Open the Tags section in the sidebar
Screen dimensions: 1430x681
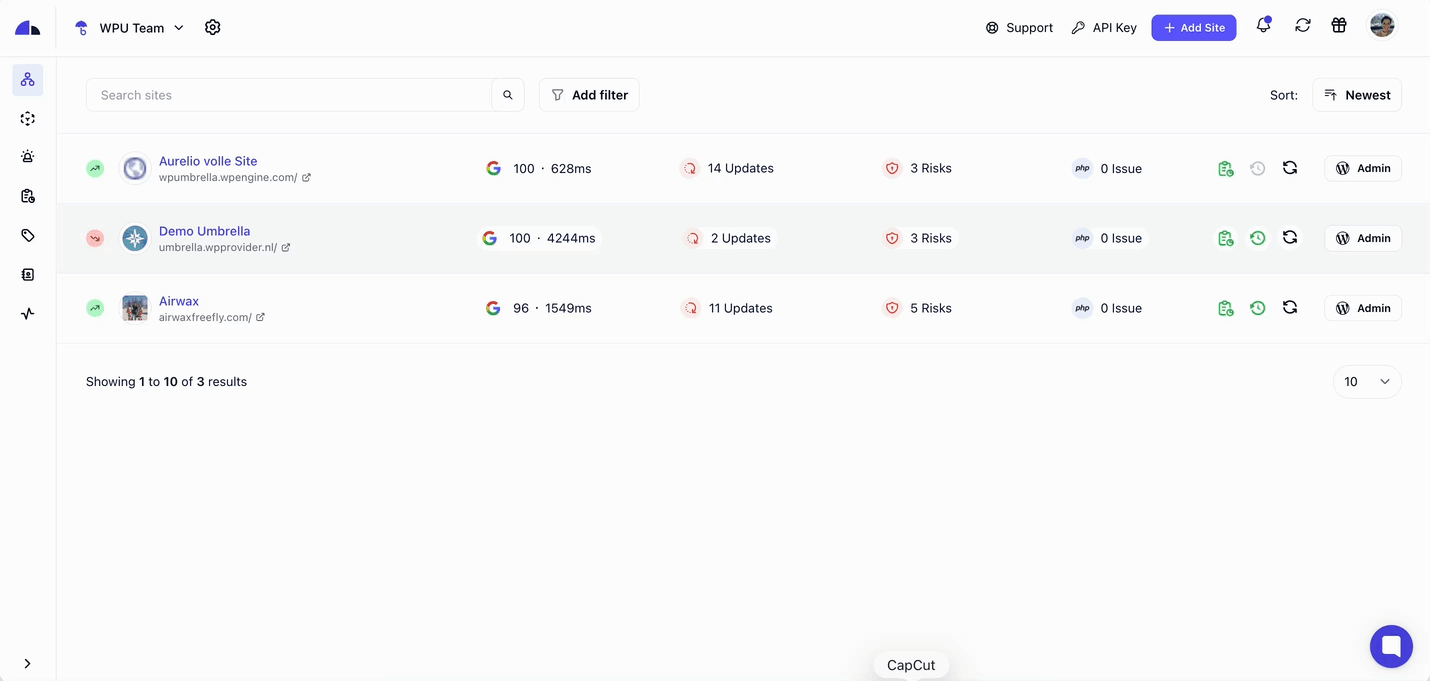(x=27, y=235)
